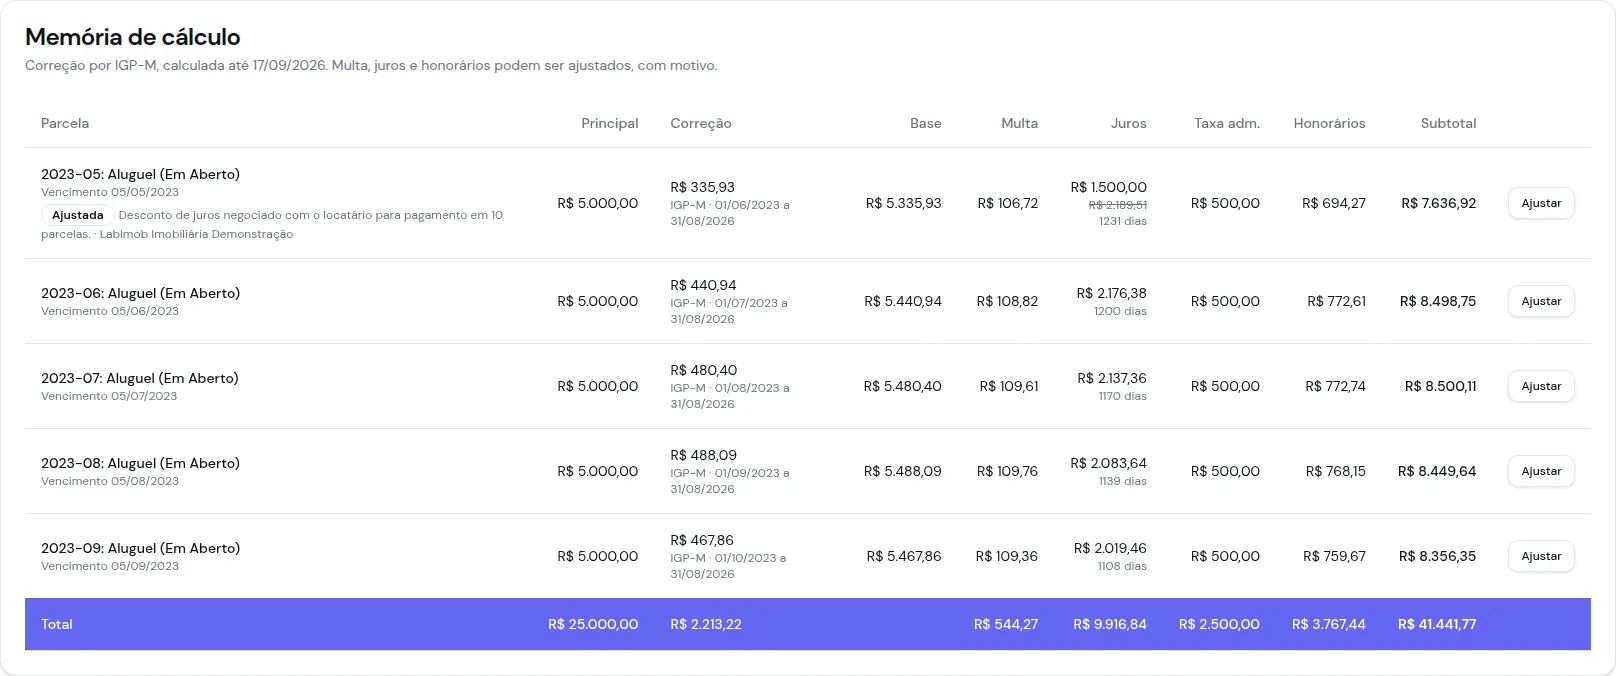1616x676 pixels.
Task: Click the correção value R$ 467,86
Action: pos(702,540)
